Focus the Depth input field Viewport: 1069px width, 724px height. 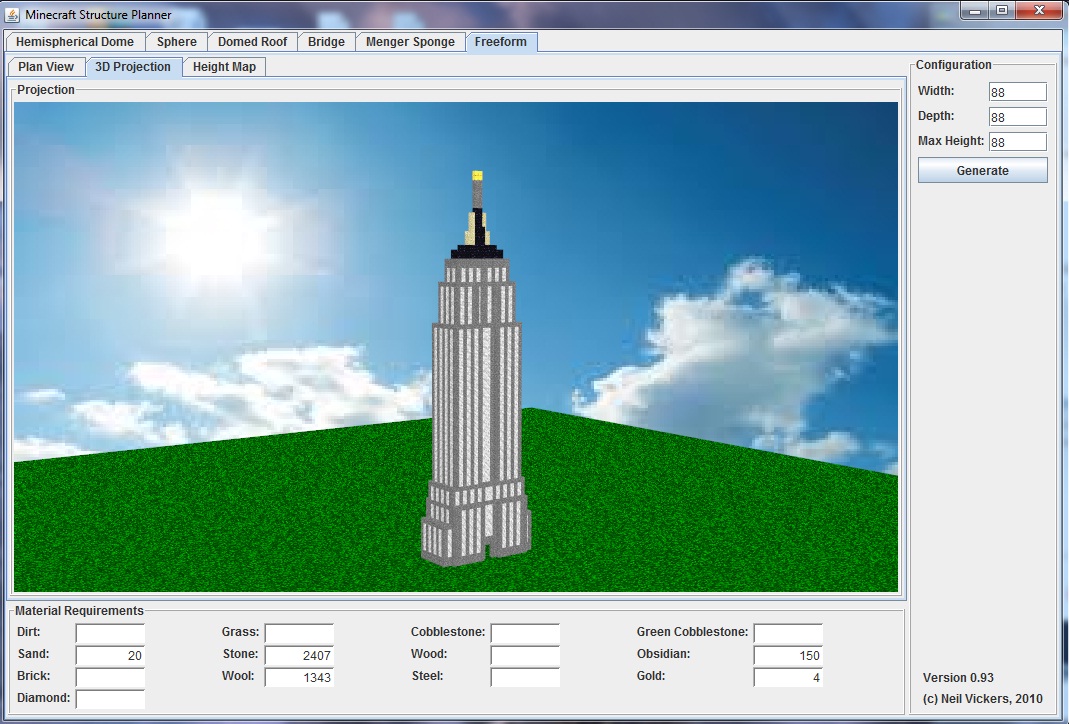[1017, 117]
